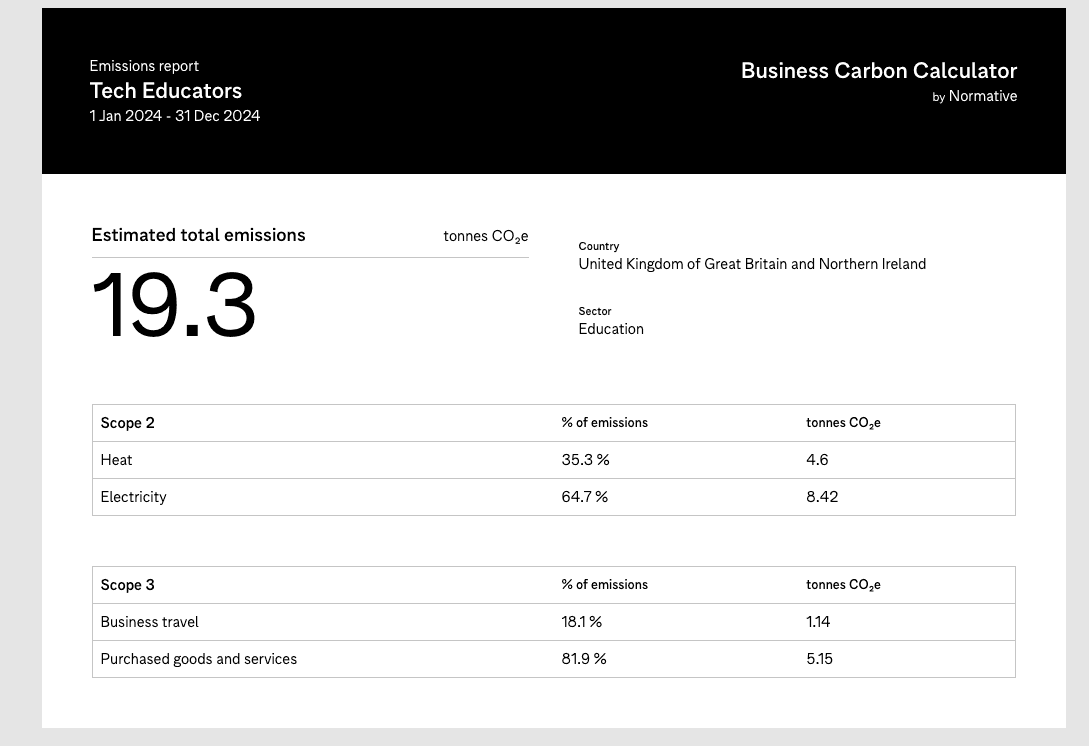Screen dimensions: 1089x746
Task: Click '% of emissions' header in Scope 3 table
Action: 604,585
